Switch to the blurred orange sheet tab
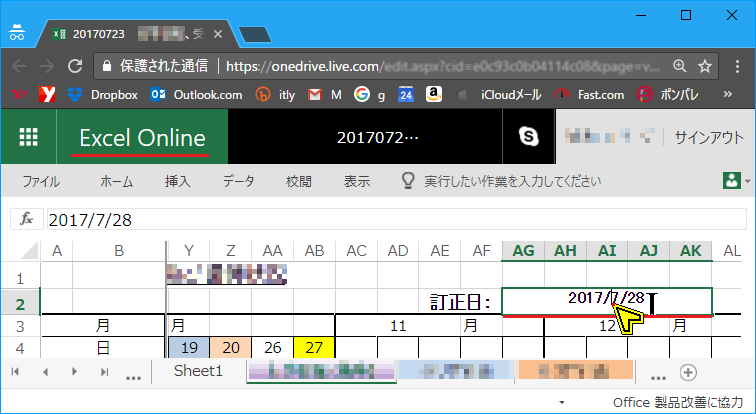The height and width of the screenshot is (414, 756). coord(574,371)
